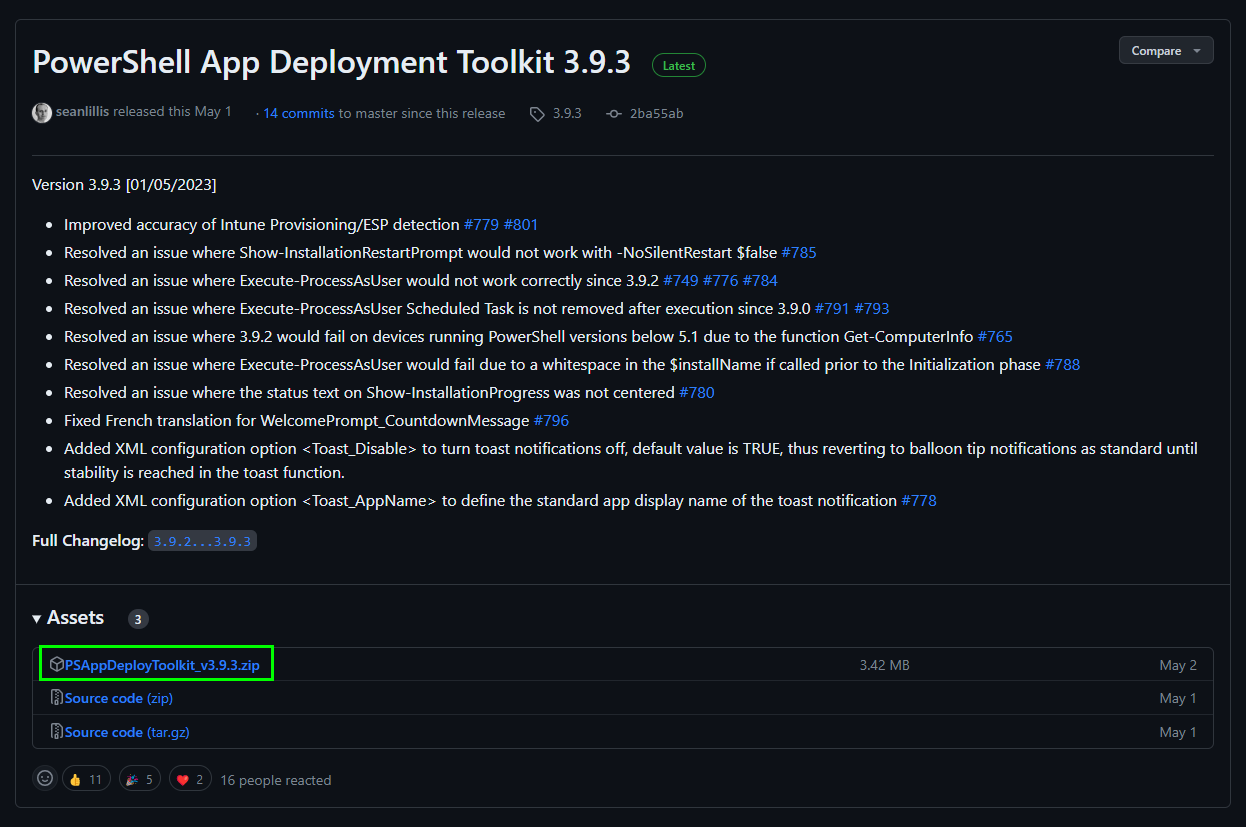Open issue #778 for Toast_AppName

tap(918, 501)
